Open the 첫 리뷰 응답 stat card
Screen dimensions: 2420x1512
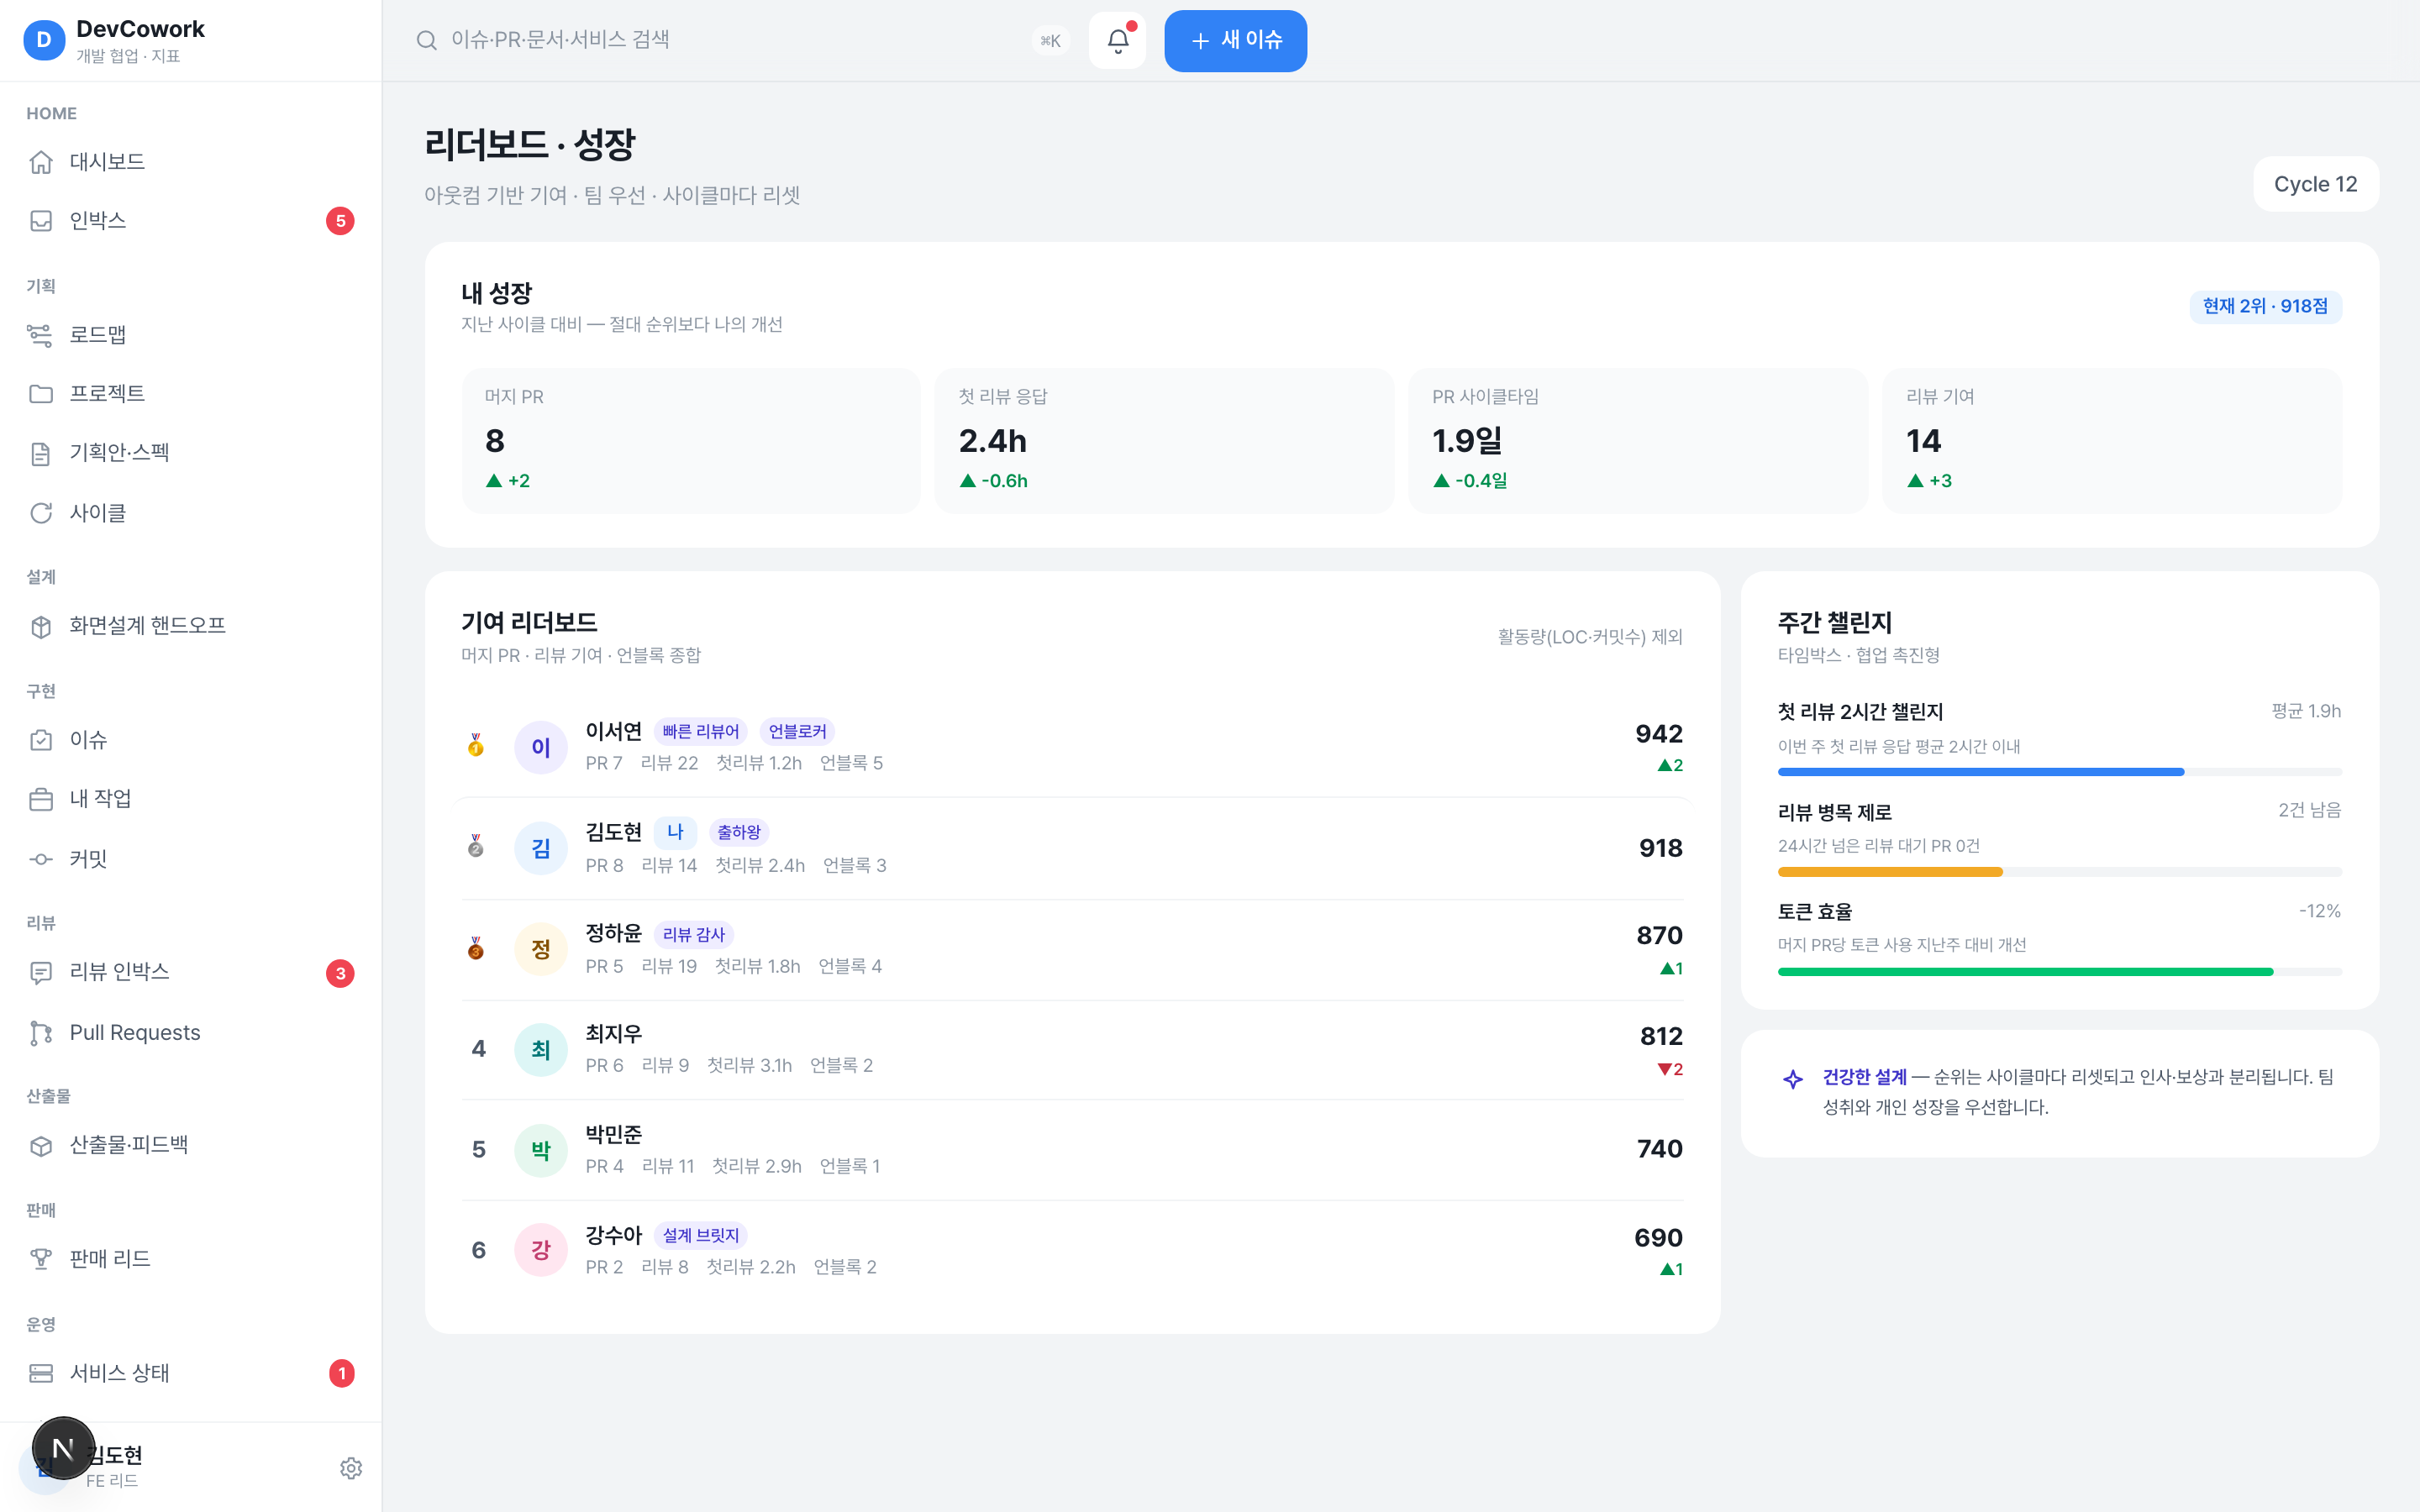[x=1164, y=441]
